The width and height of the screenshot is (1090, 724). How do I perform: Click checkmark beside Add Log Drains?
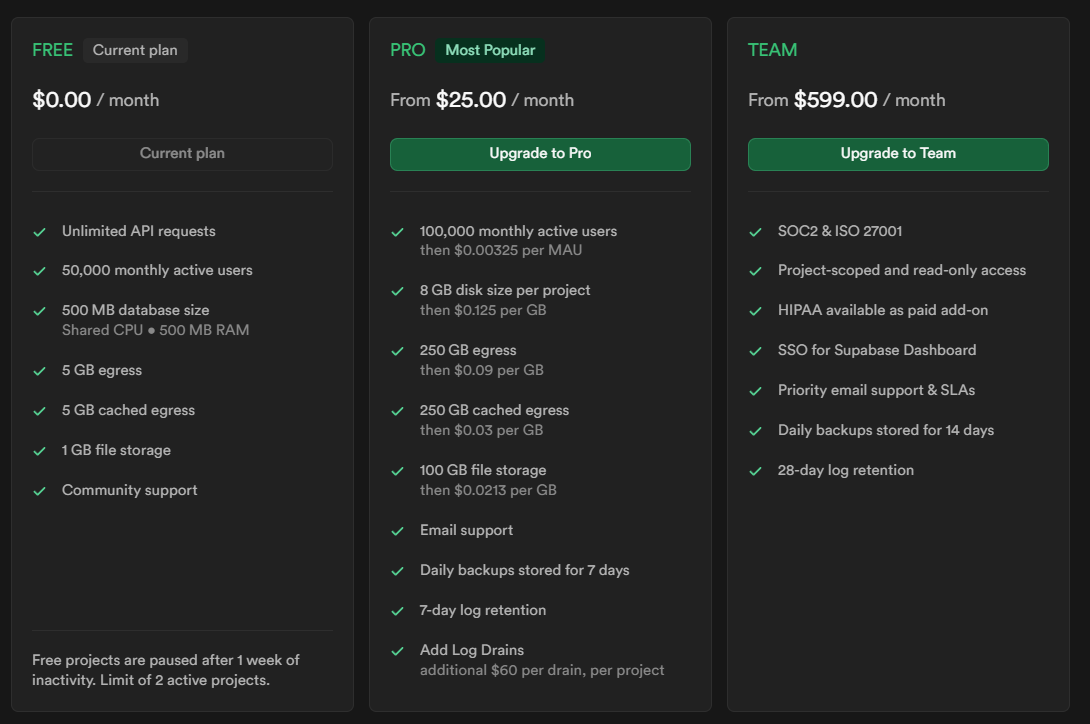pyautogui.click(x=398, y=651)
